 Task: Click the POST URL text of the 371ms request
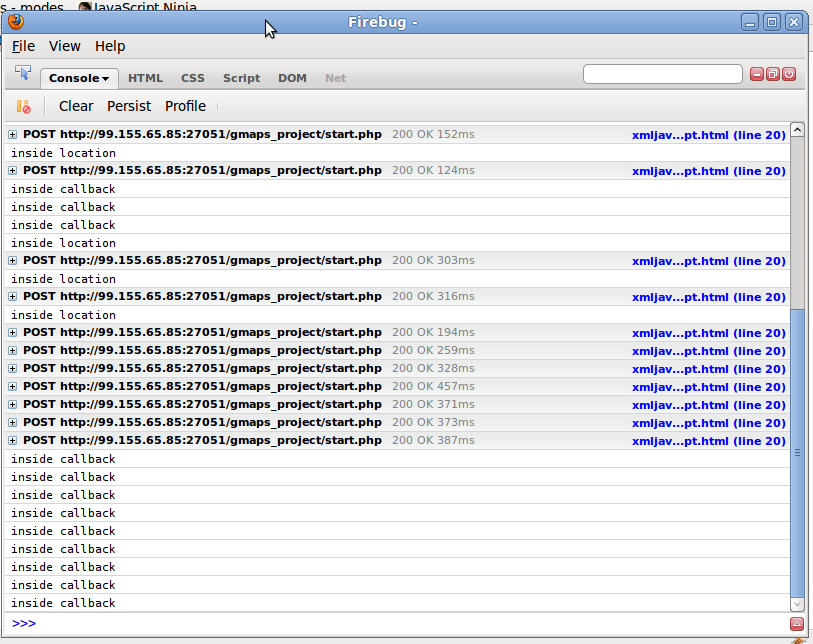click(221, 404)
